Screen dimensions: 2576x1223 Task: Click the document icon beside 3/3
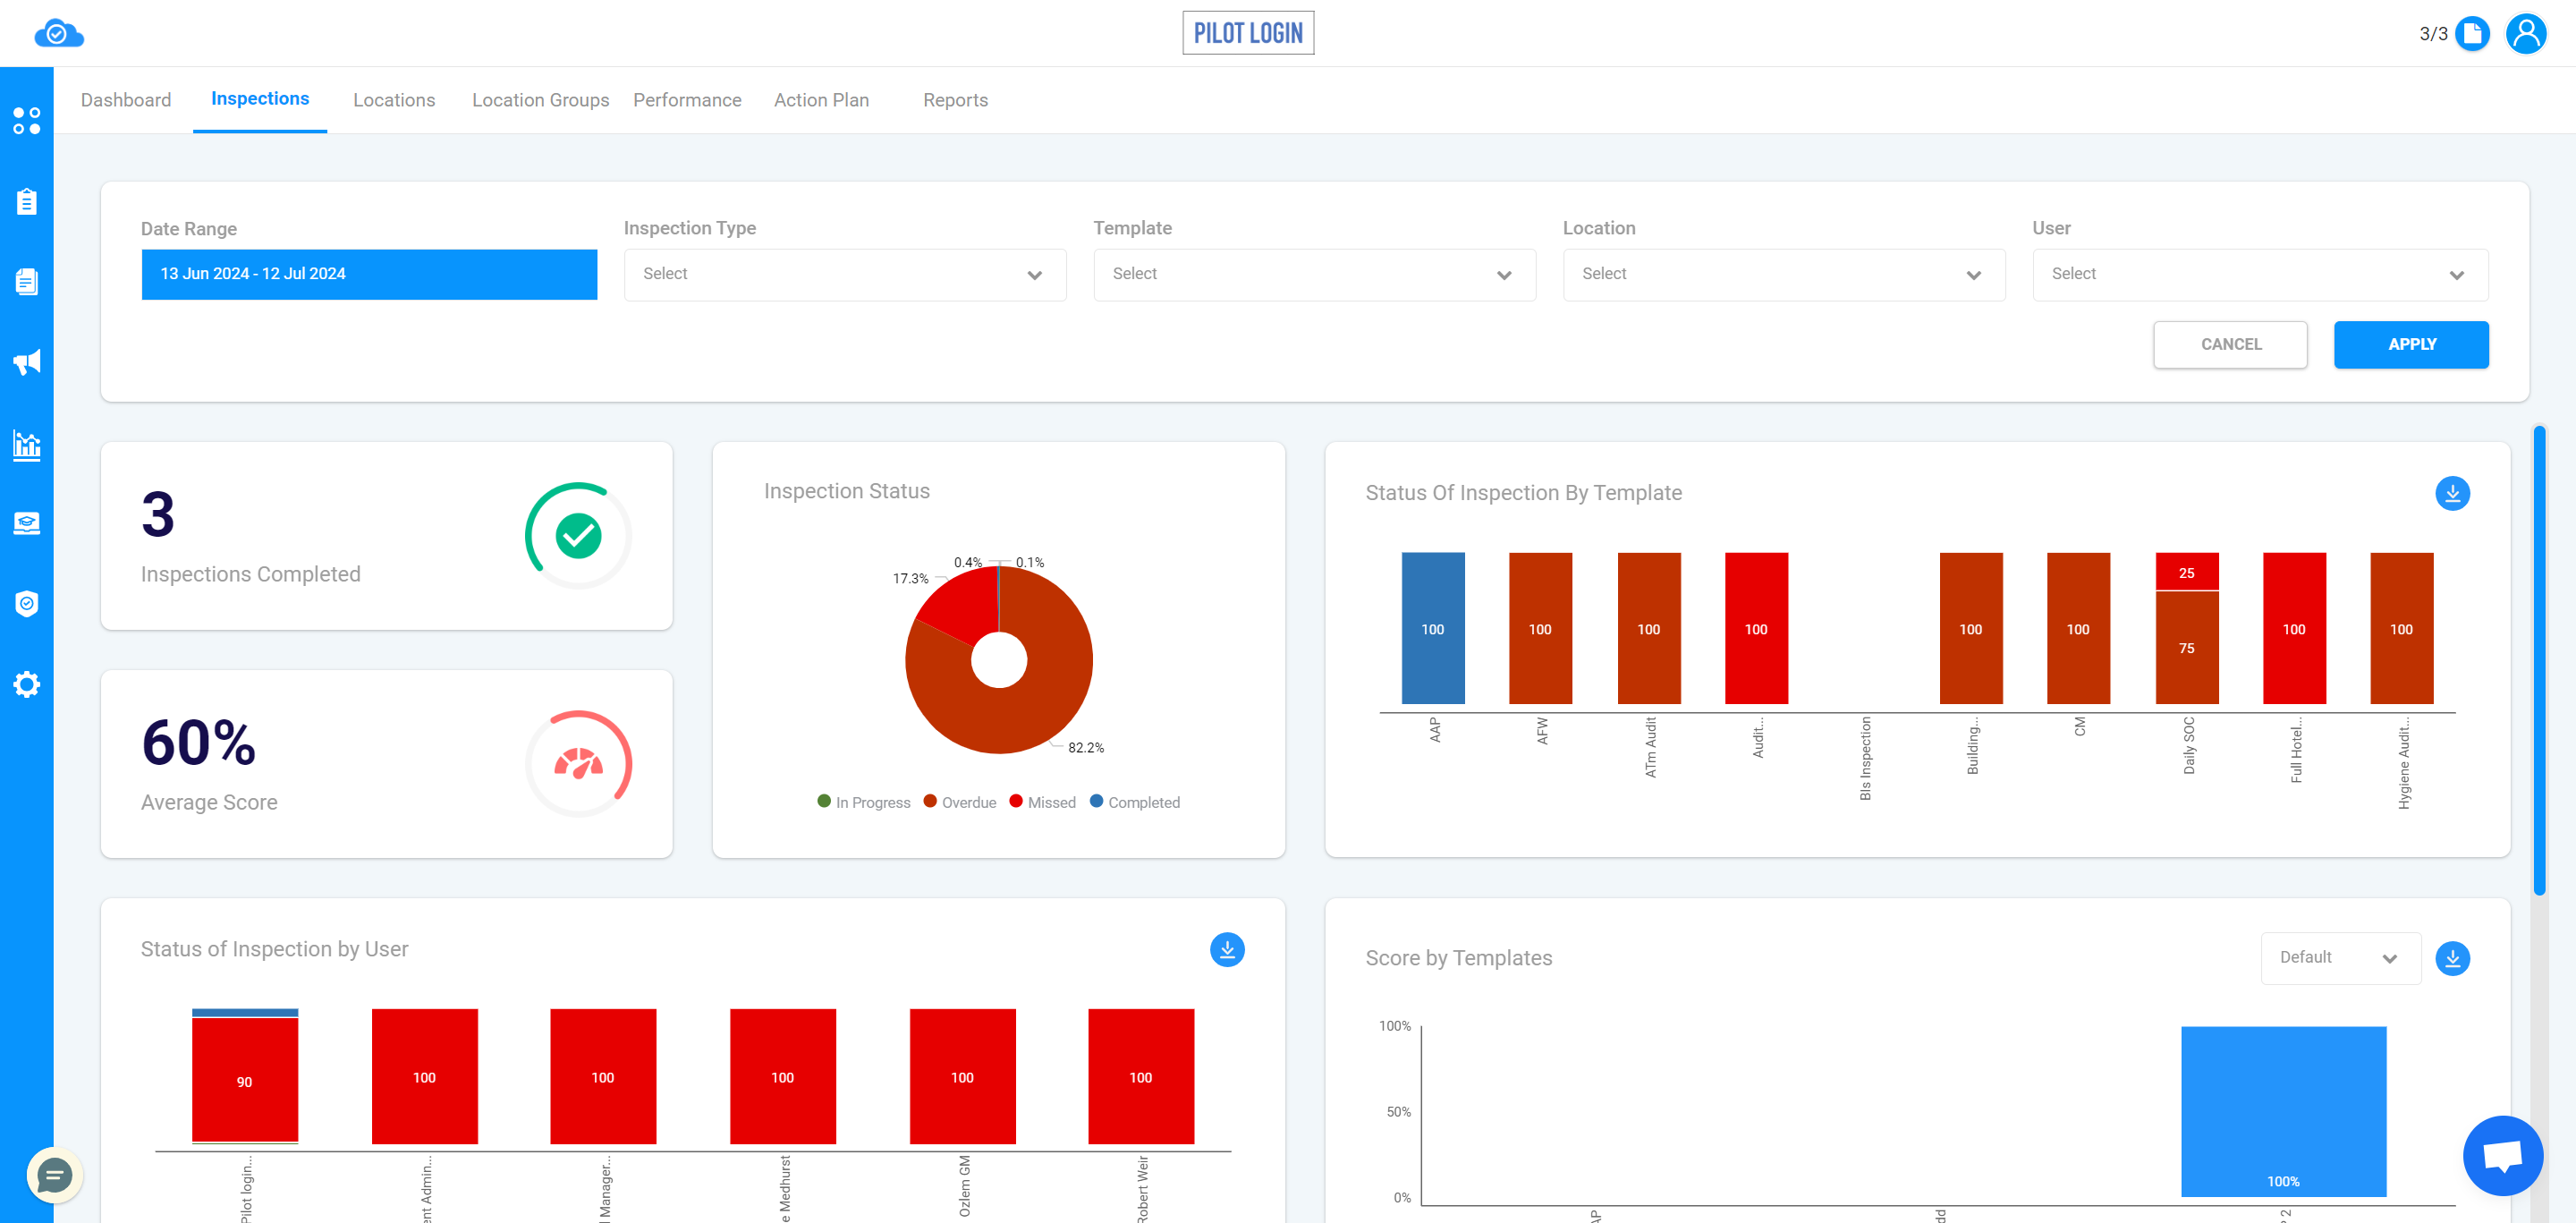click(x=2472, y=34)
